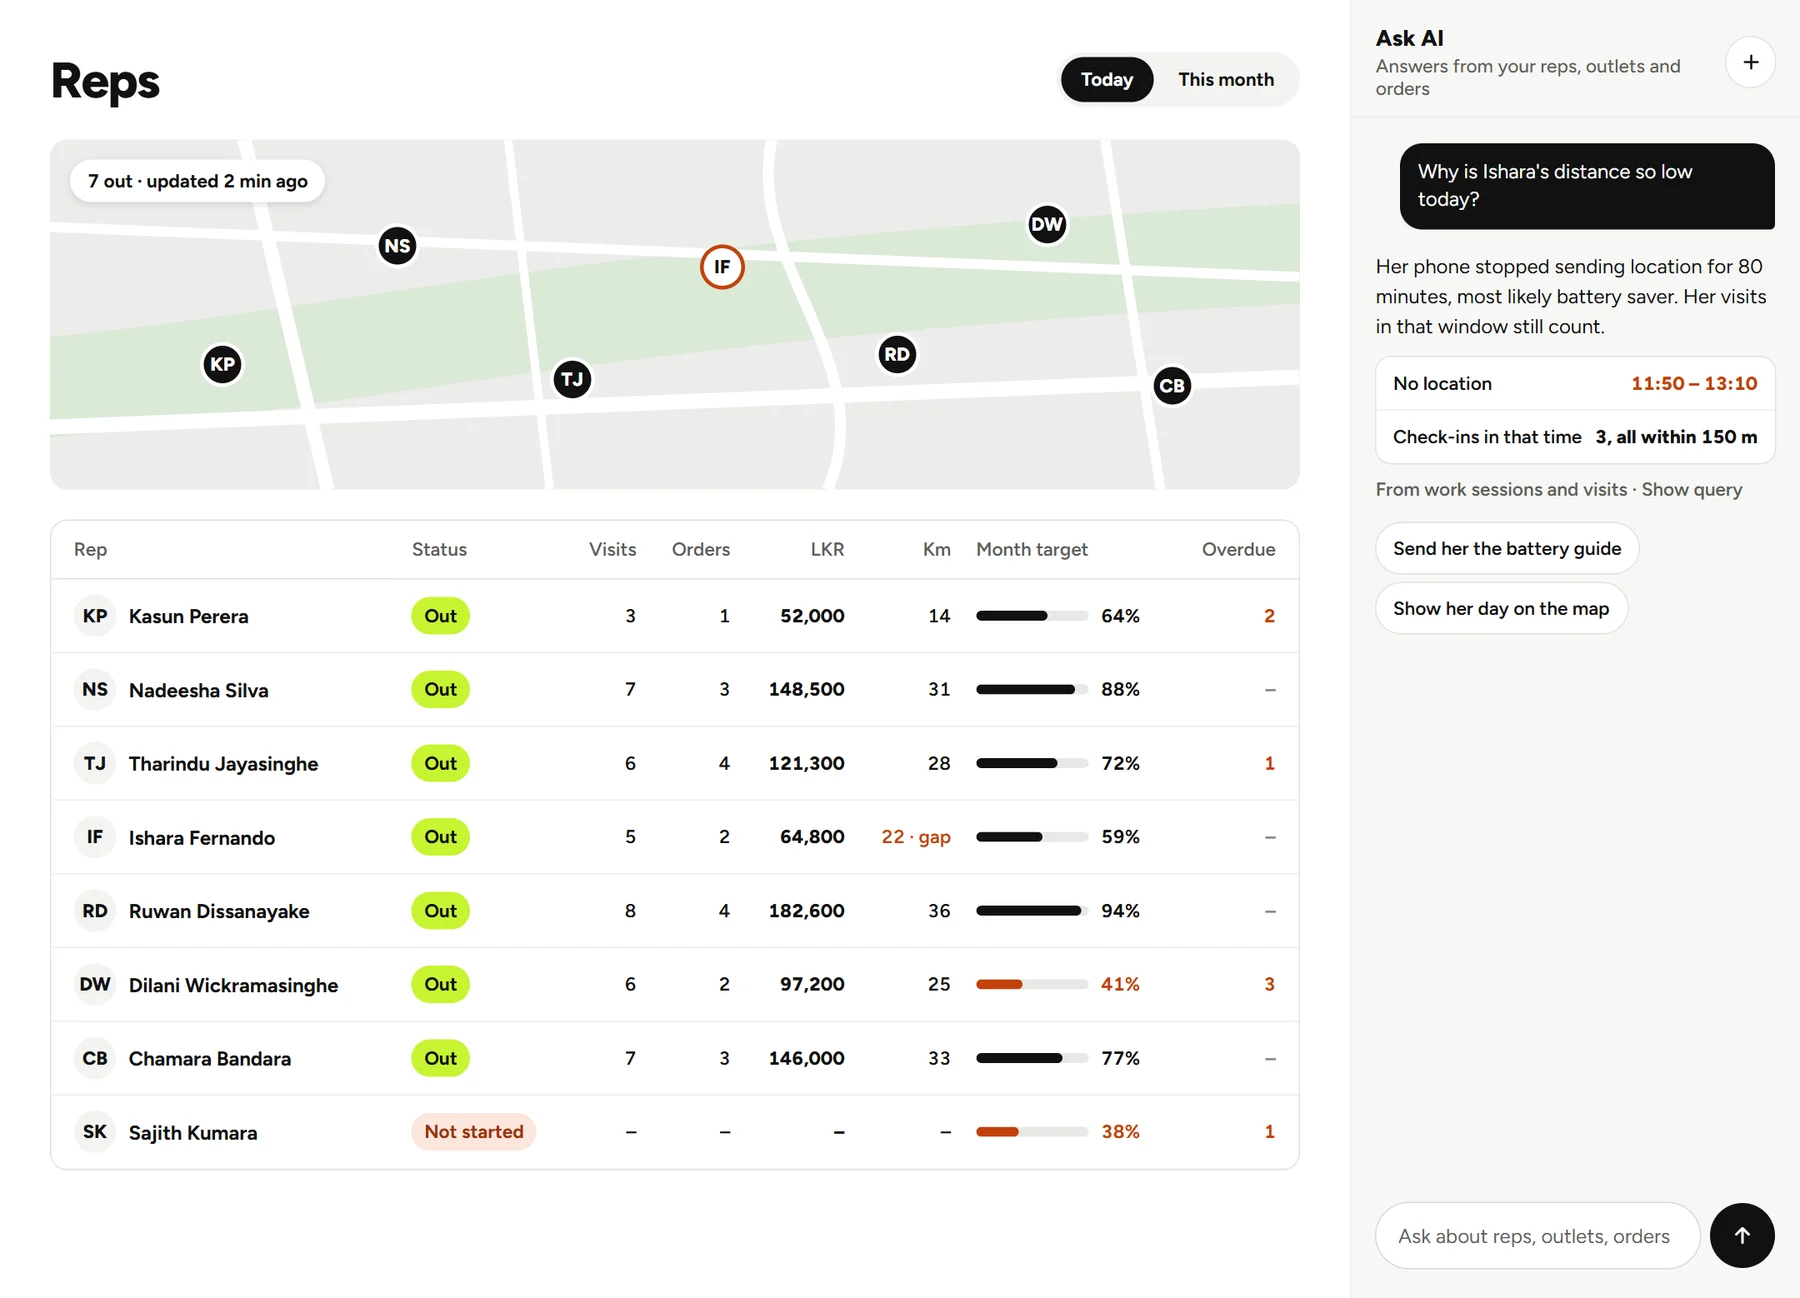This screenshot has height=1298, width=1800.
Task: Click Dilani Wickramasinghe's 41% month target bar
Action: [x=1032, y=985]
